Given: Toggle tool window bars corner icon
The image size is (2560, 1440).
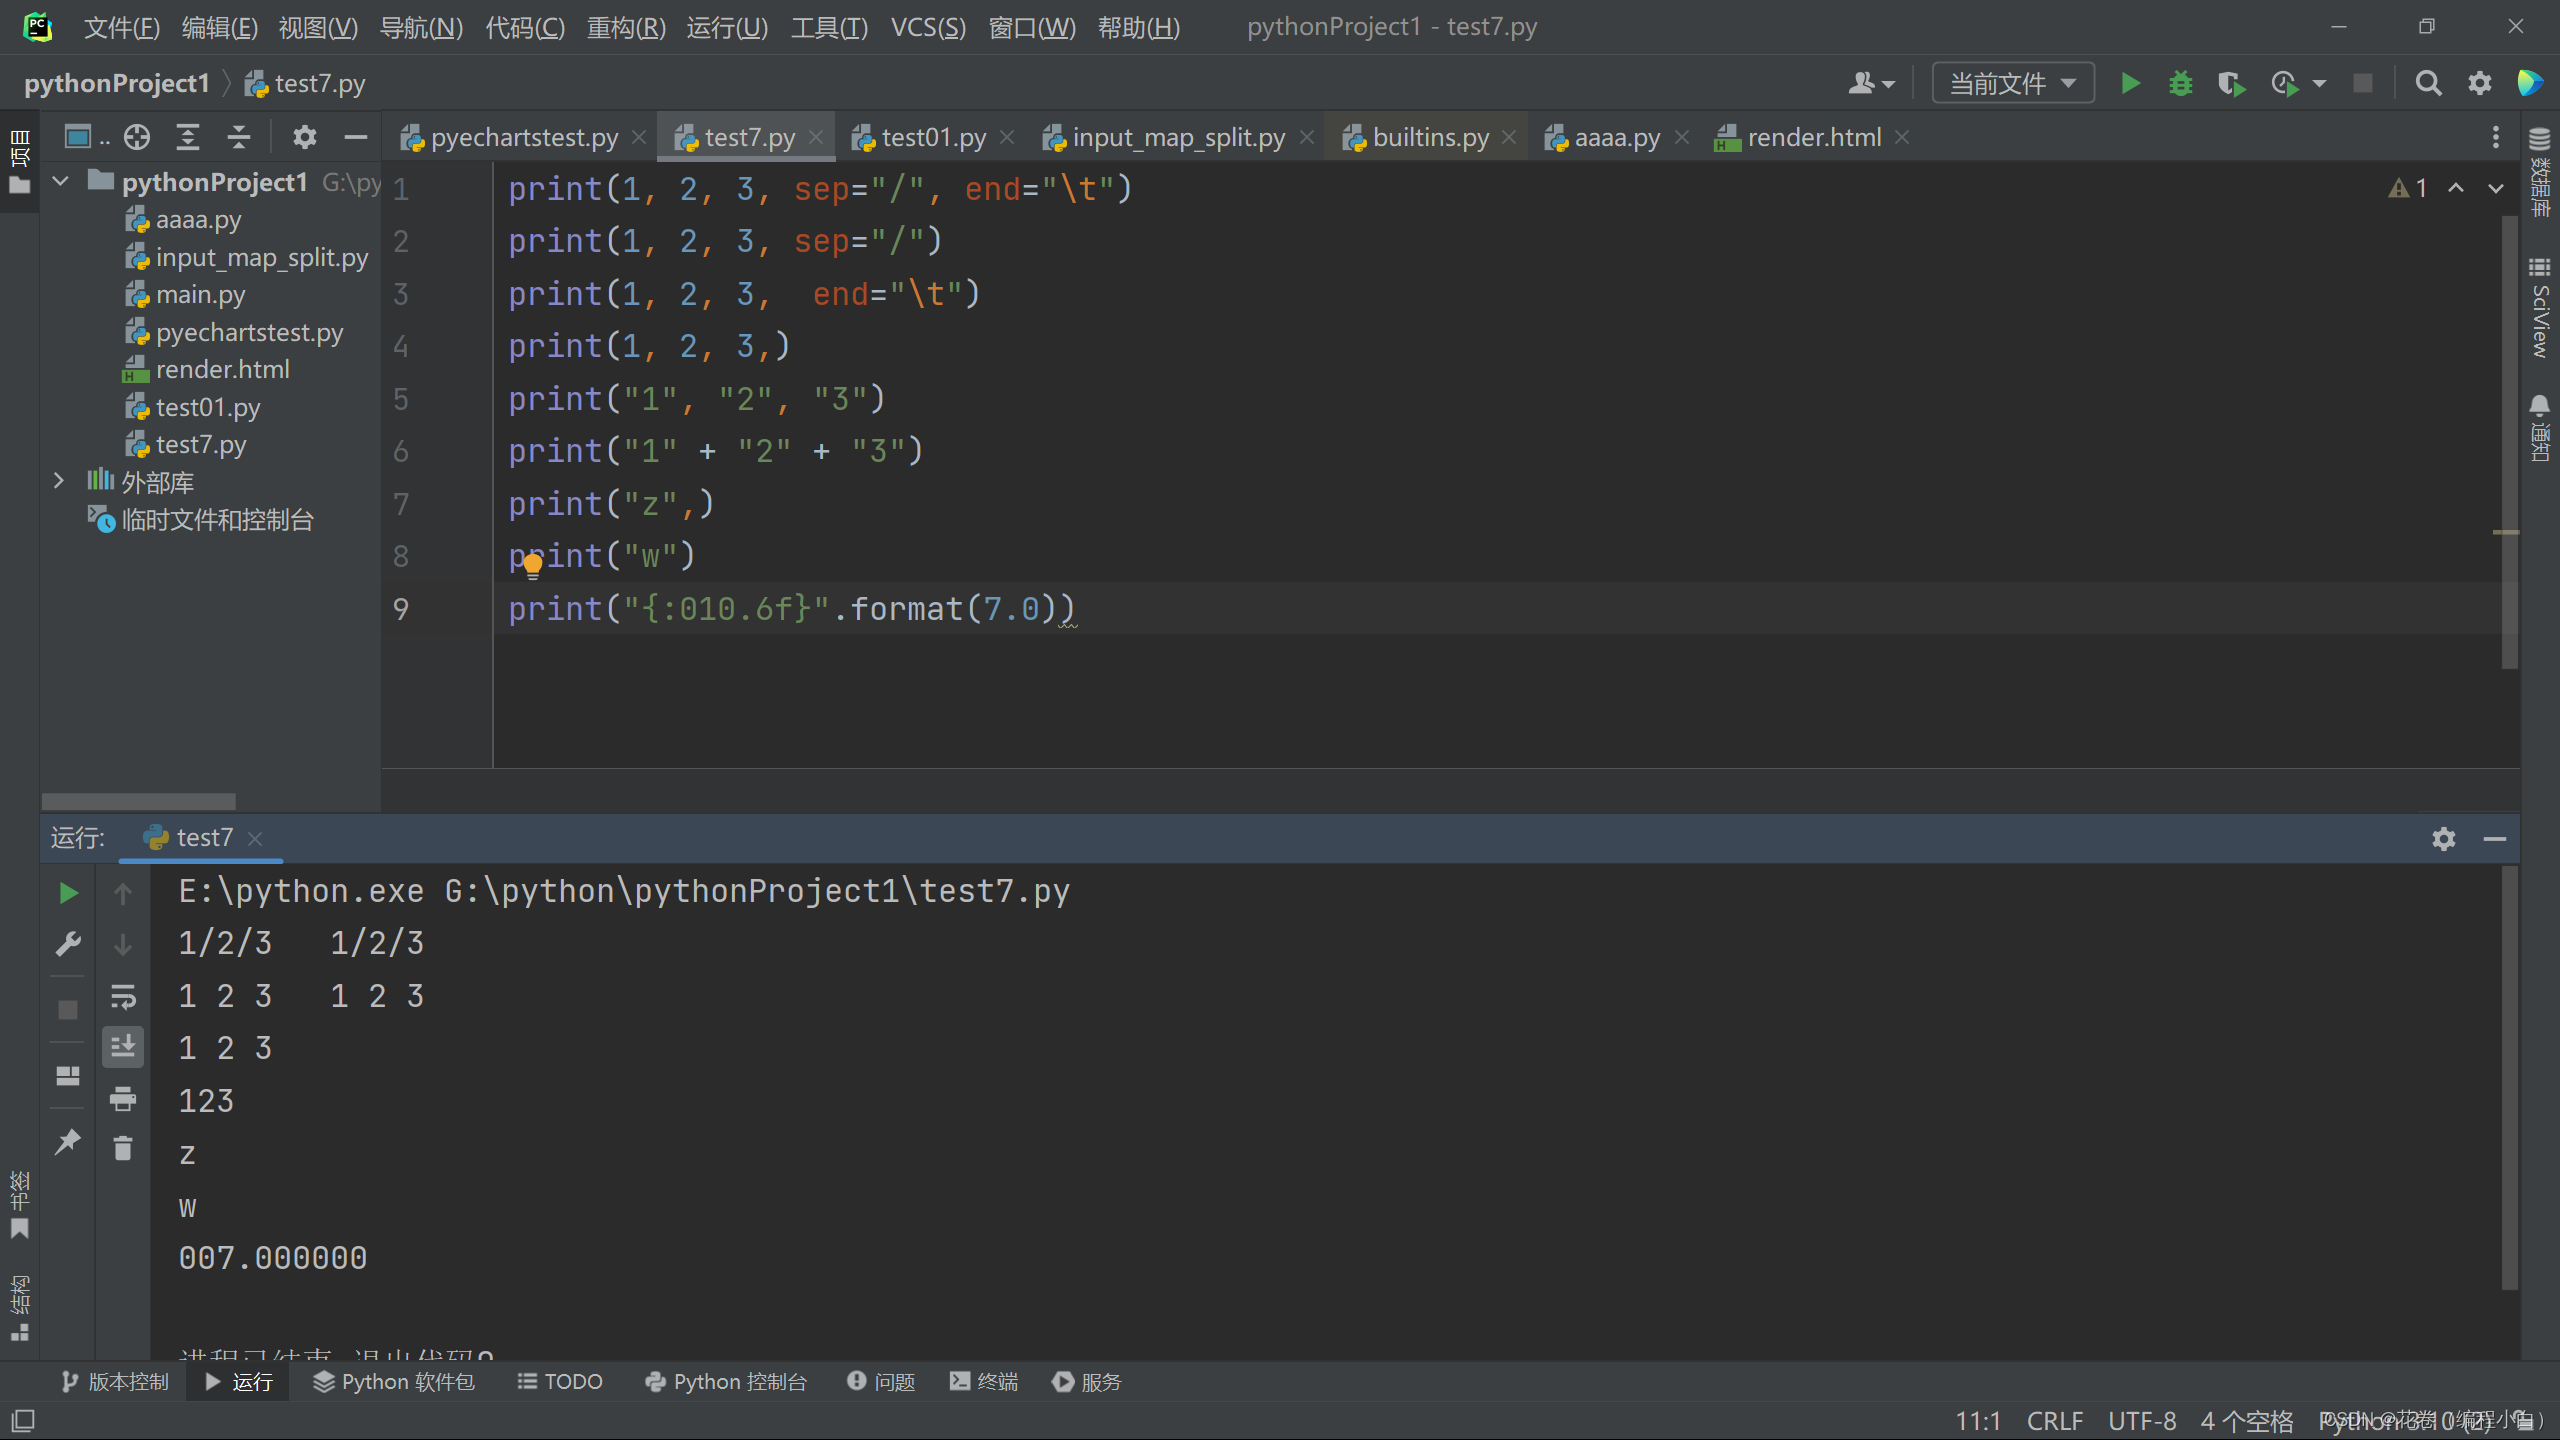Looking at the screenshot, I should (x=23, y=1420).
